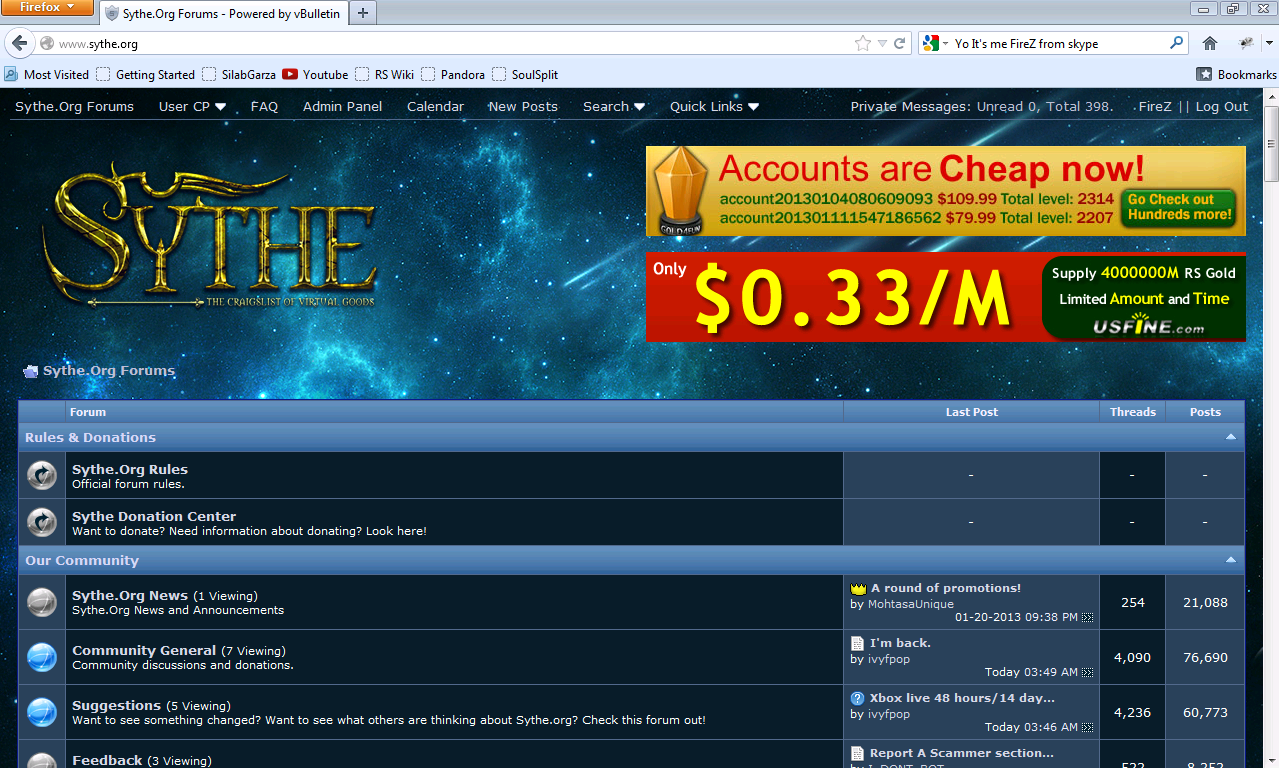Open the Private Messages link
The height and width of the screenshot is (768, 1279).
click(x=910, y=106)
